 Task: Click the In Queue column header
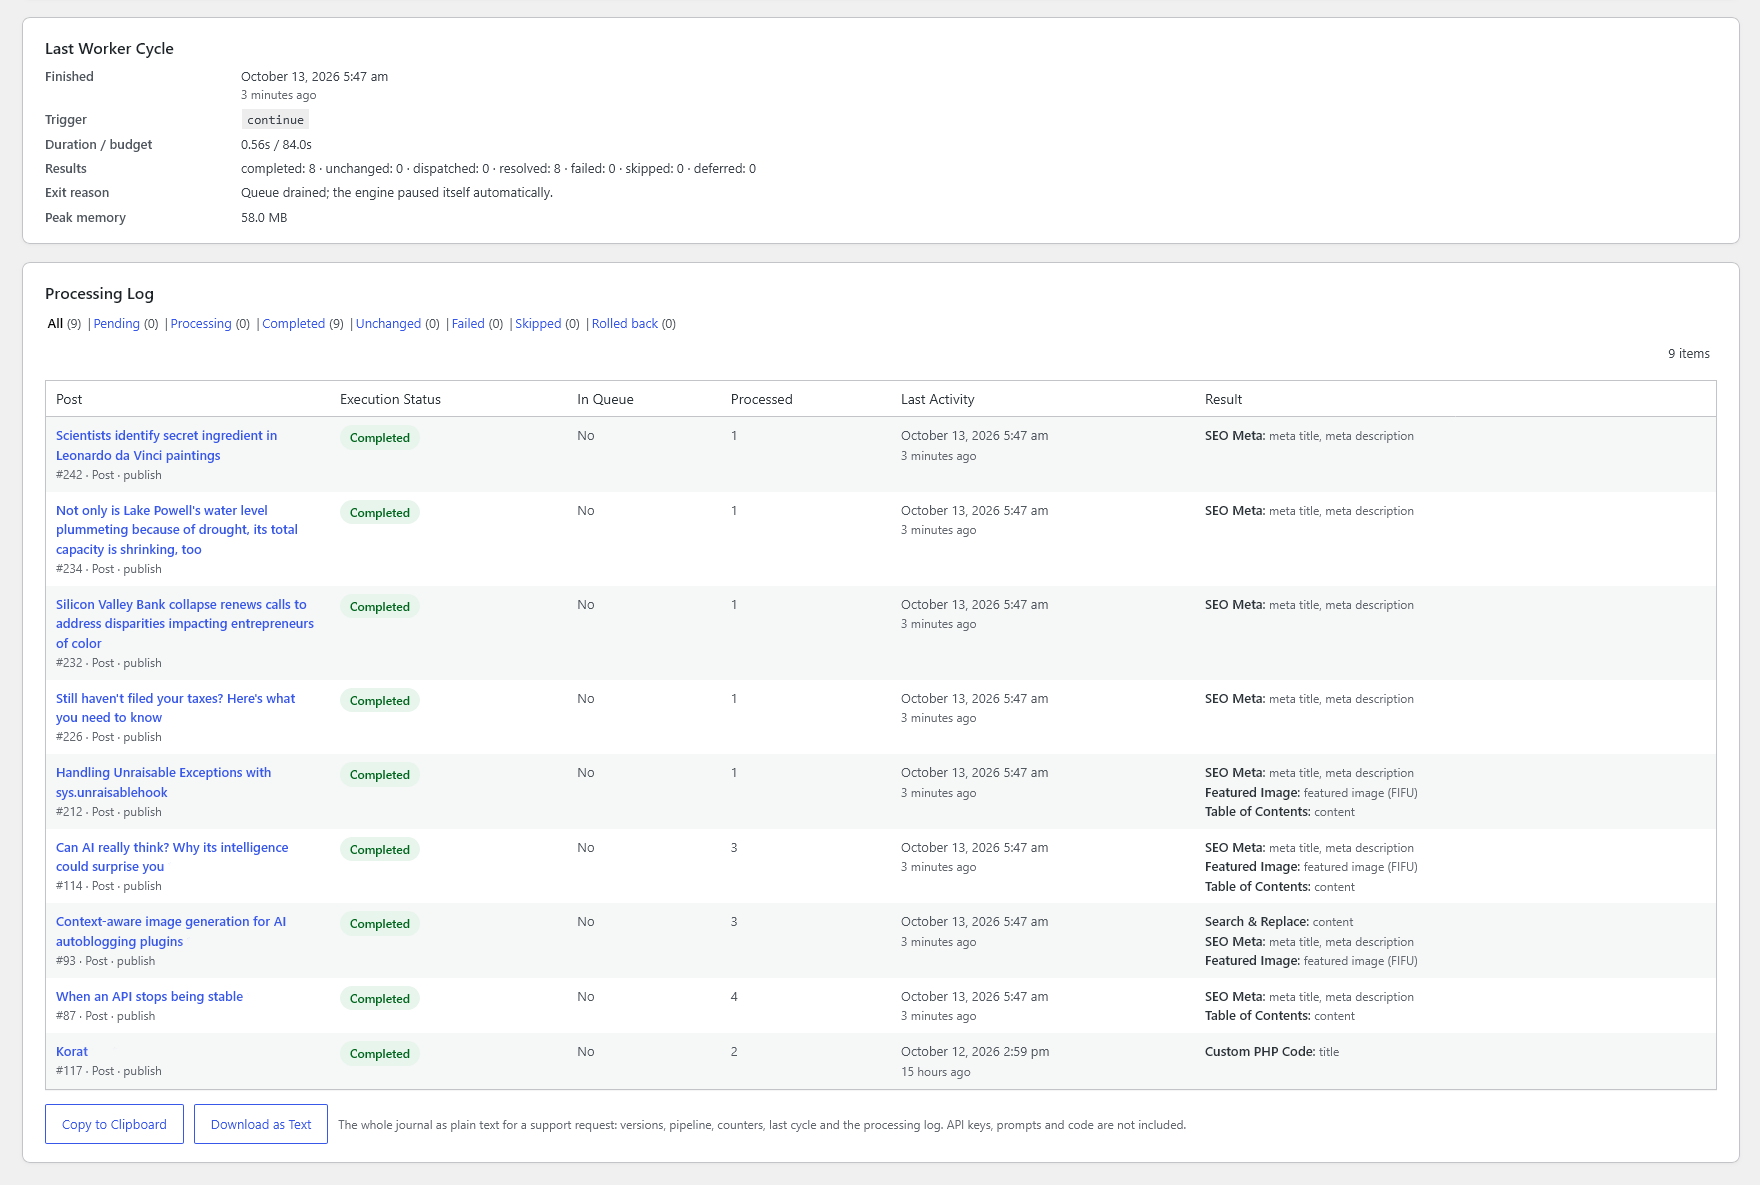coord(605,399)
